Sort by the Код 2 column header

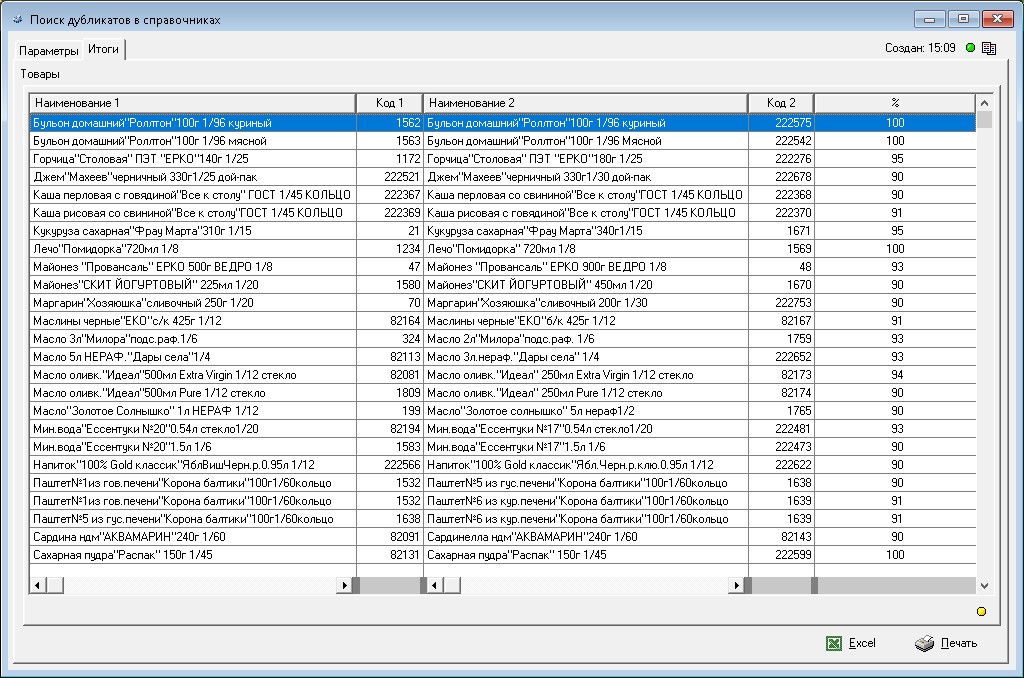click(781, 103)
